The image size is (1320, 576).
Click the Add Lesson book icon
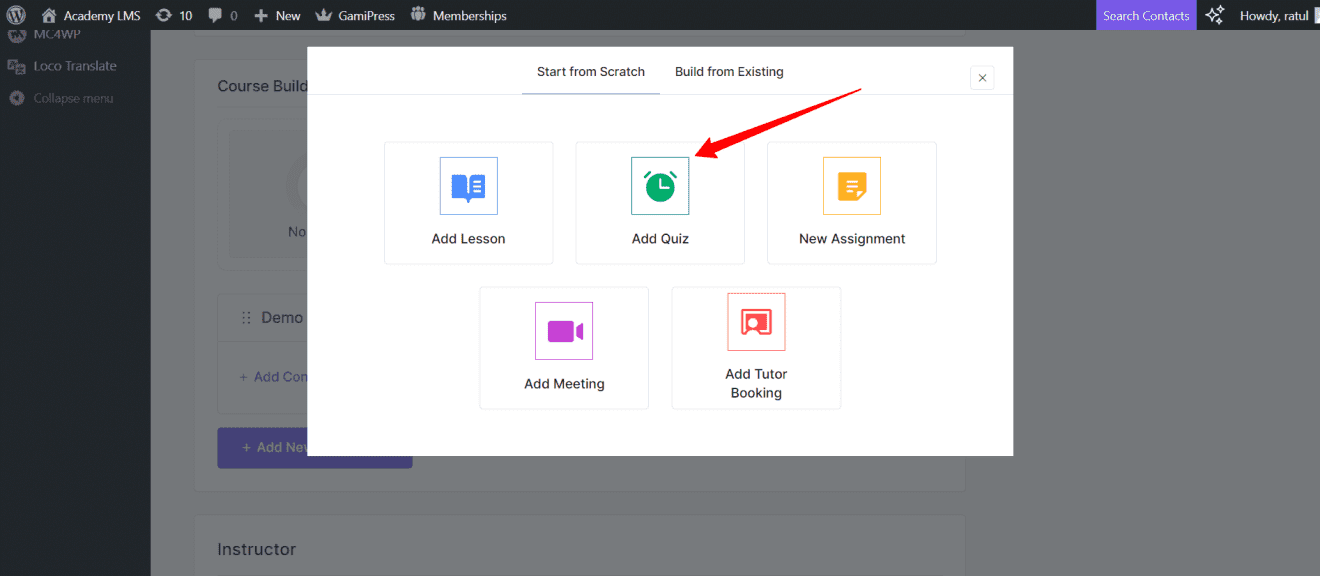click(468, 186)
